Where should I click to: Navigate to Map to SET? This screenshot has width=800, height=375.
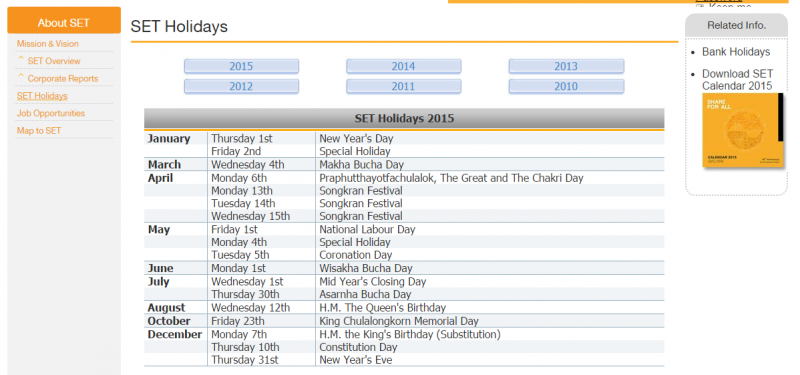39,131
